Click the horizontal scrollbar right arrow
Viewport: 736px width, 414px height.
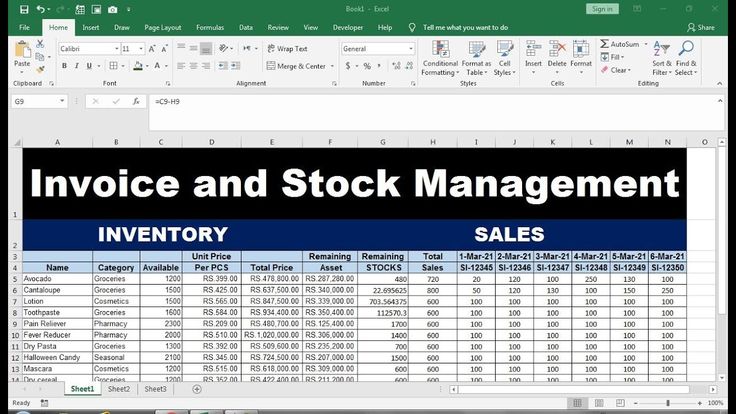click(713, 389)
